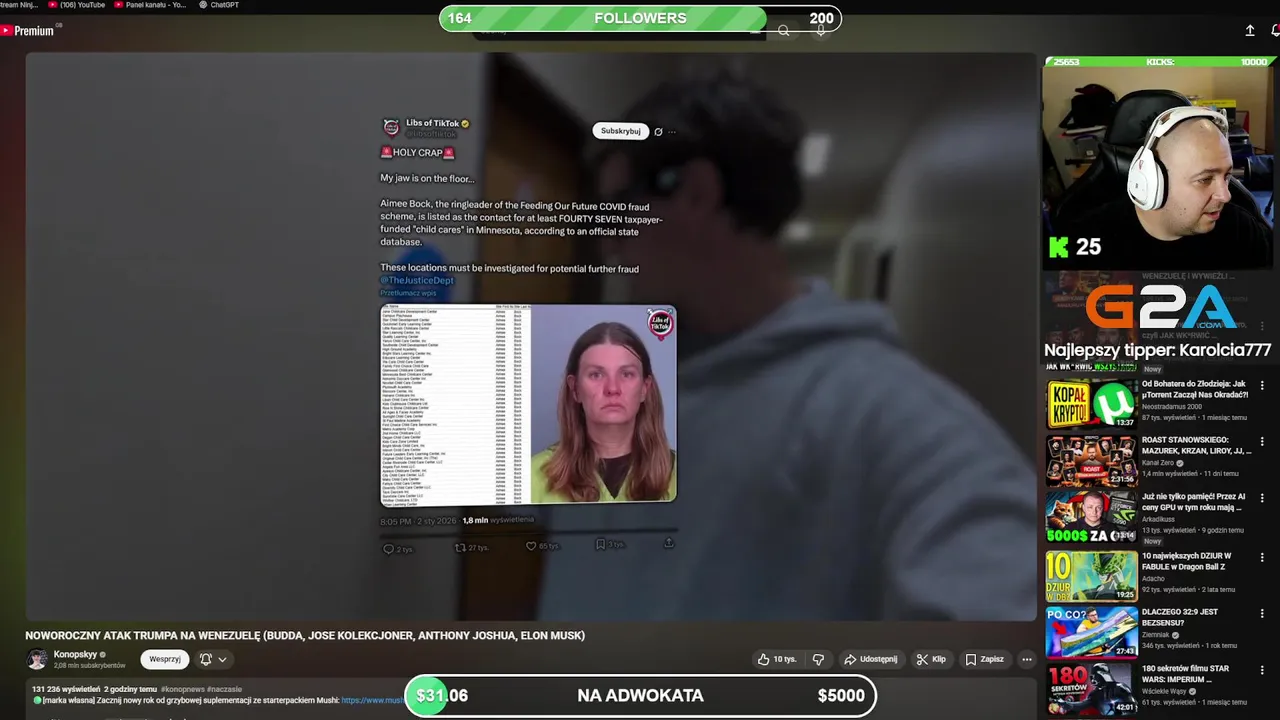
Task: Activate the voice search microphone icon
Action: [x=821, y=31]
